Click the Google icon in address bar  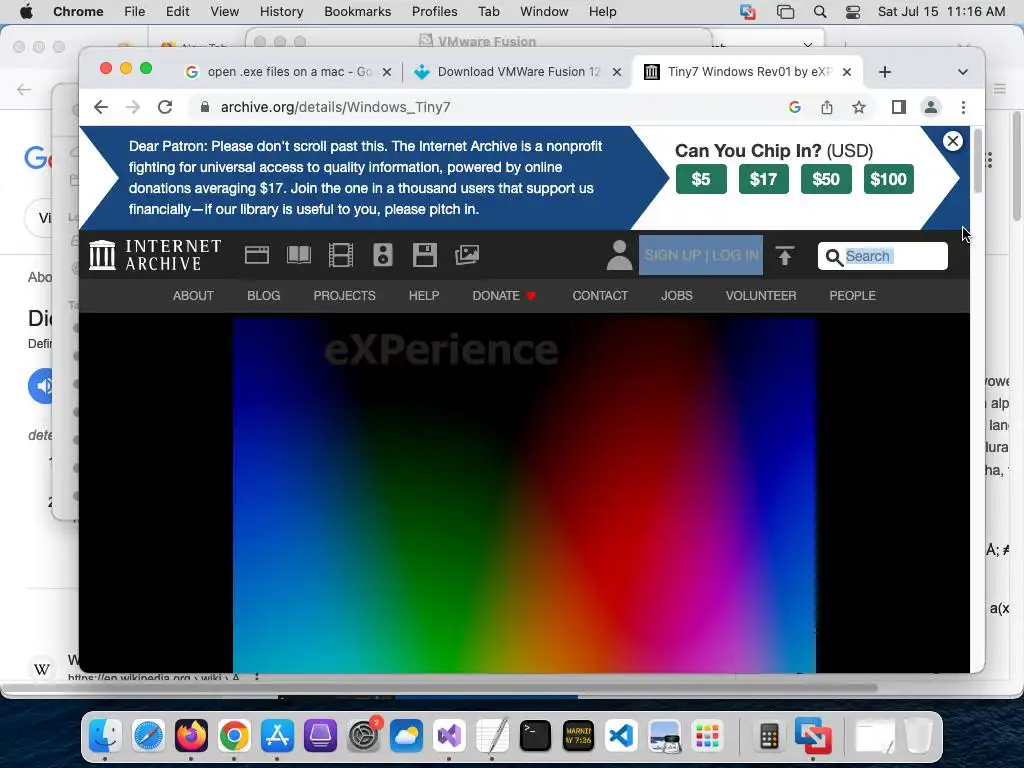[x=795, y=107]
